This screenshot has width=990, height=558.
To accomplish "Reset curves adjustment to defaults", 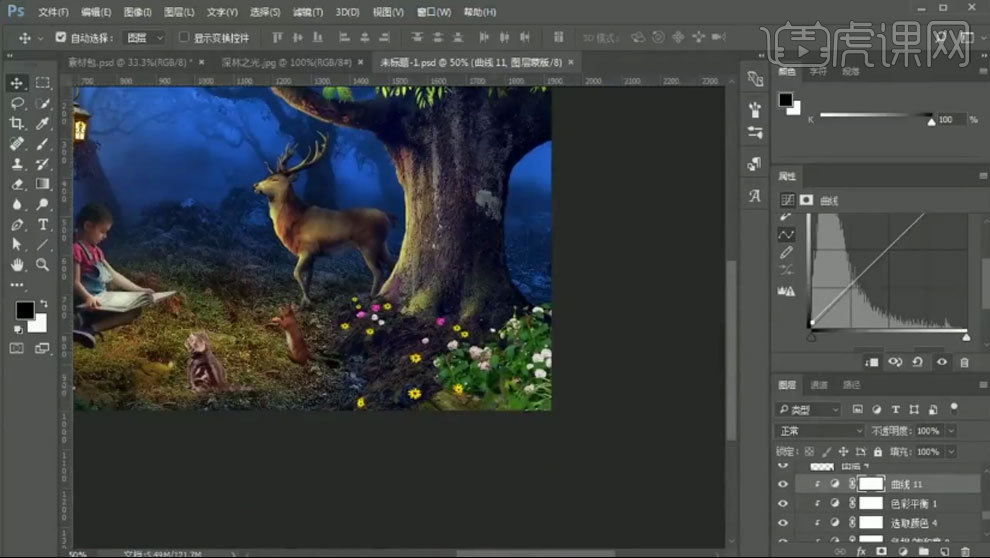I will [918, 362].
